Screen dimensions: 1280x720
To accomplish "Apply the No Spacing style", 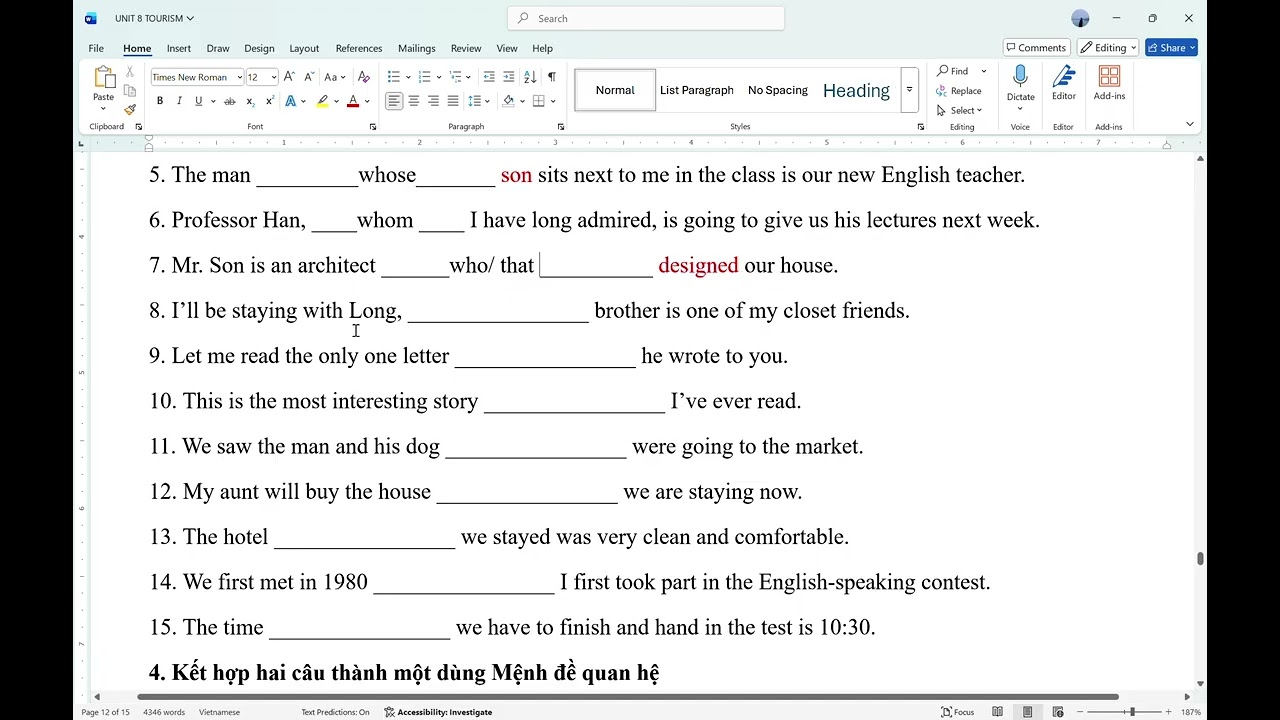I will click(x=777, y=90).
